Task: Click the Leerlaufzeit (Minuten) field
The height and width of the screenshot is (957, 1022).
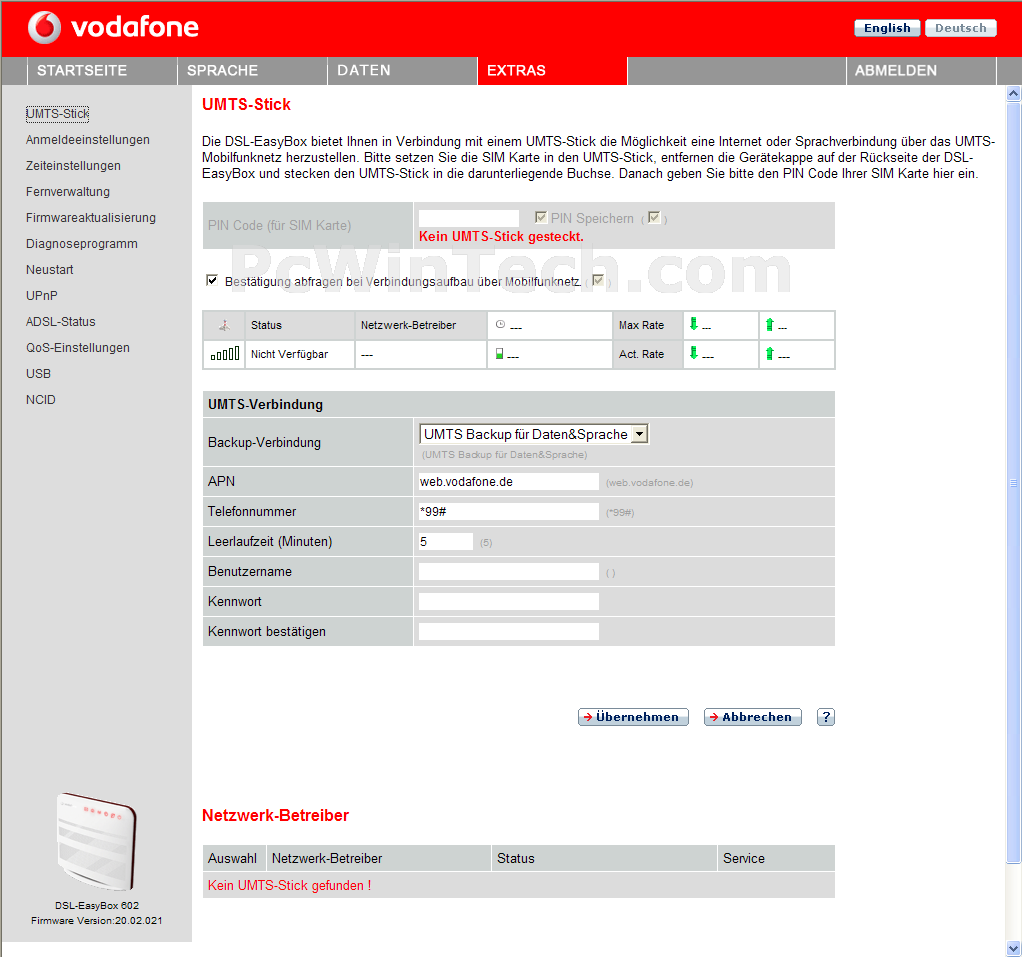Action: [446, 542]
